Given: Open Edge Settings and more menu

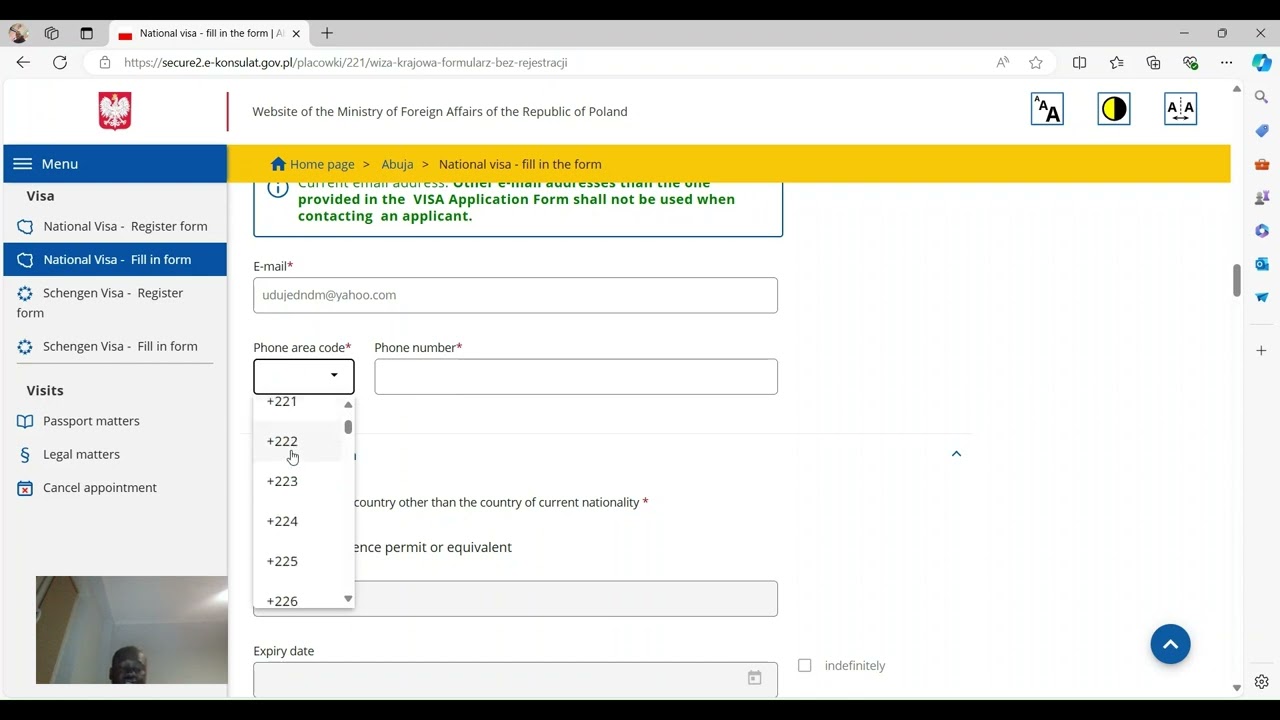Looking at the screenshot, I should click(x=1227, y=62).
